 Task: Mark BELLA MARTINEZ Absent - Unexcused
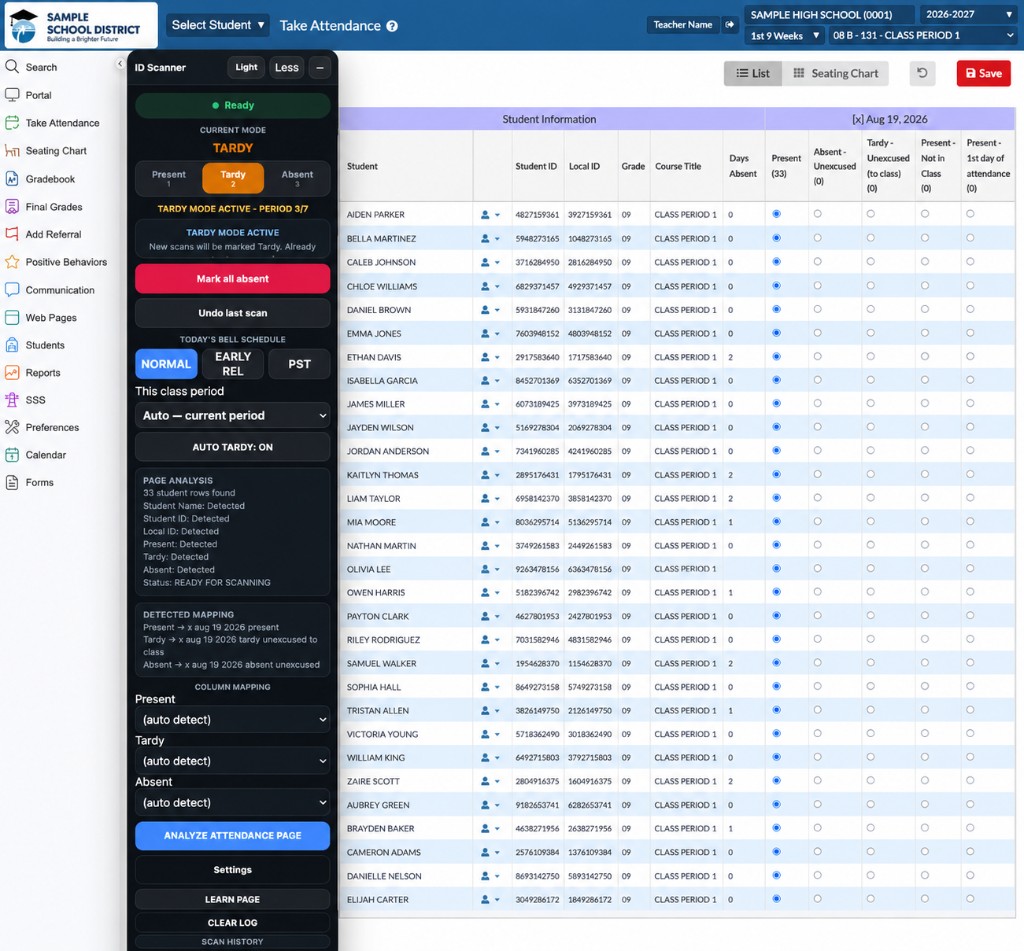coord(818,238)
